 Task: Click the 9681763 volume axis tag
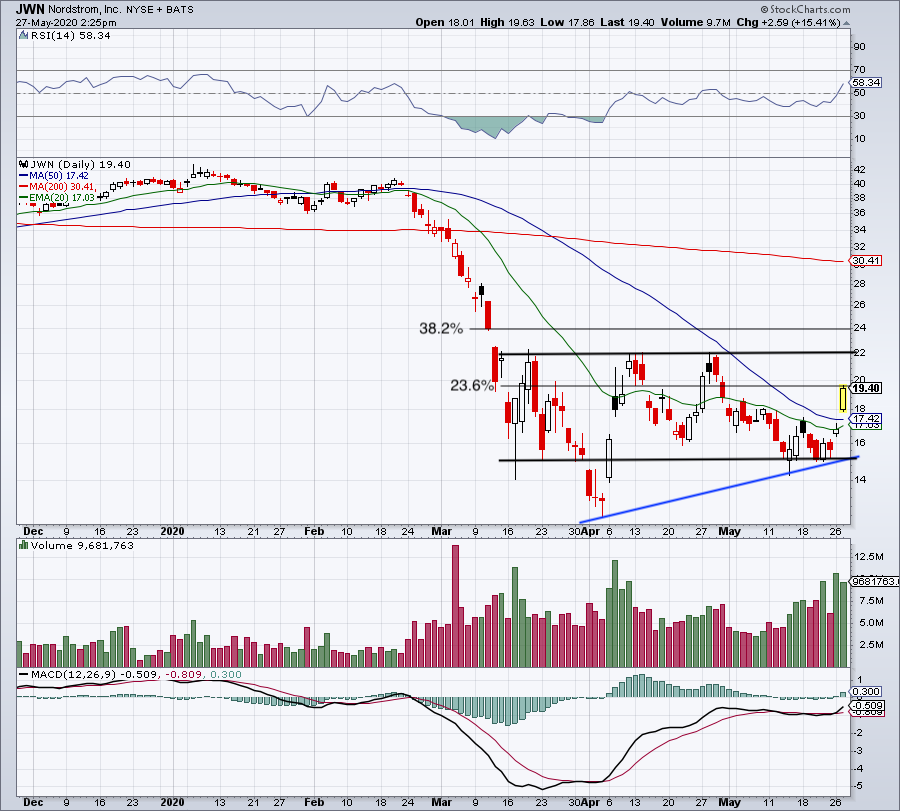pos(874,581)
